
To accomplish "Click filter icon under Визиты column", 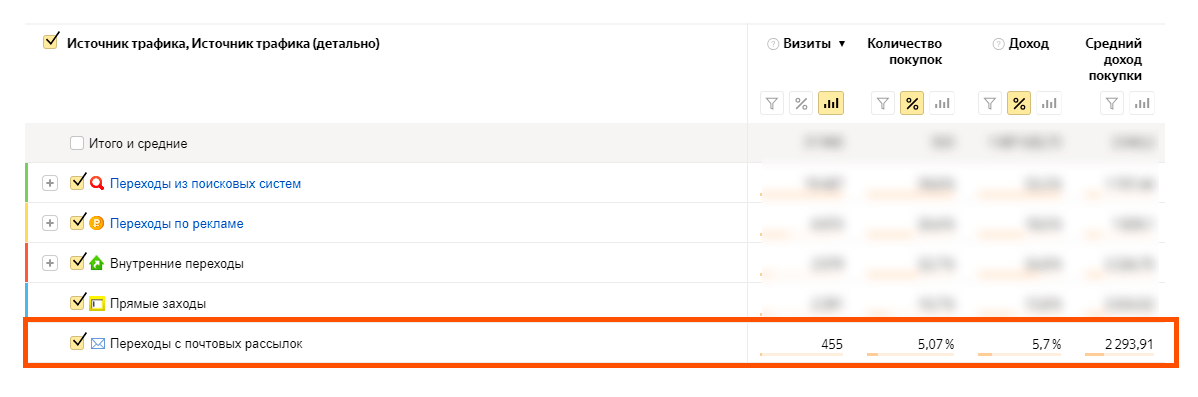I will point(773,103).
